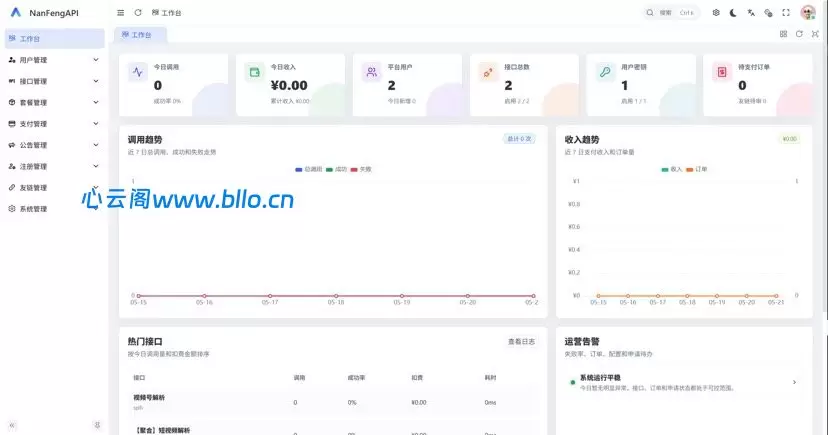
Task: Open the 查看日志 link
Action: pos(521,342)
